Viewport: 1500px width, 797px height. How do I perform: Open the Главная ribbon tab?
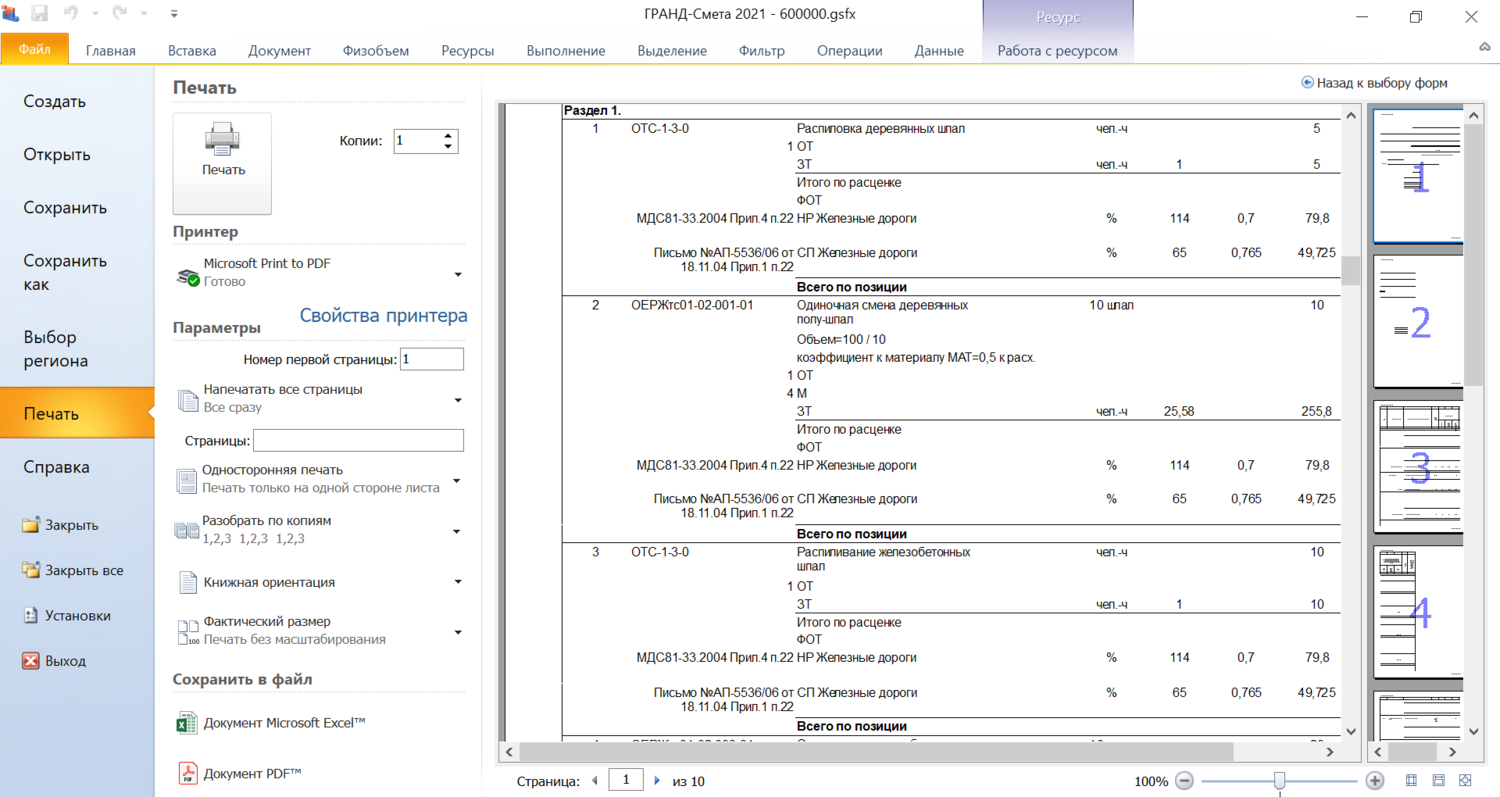pos(111,51)
